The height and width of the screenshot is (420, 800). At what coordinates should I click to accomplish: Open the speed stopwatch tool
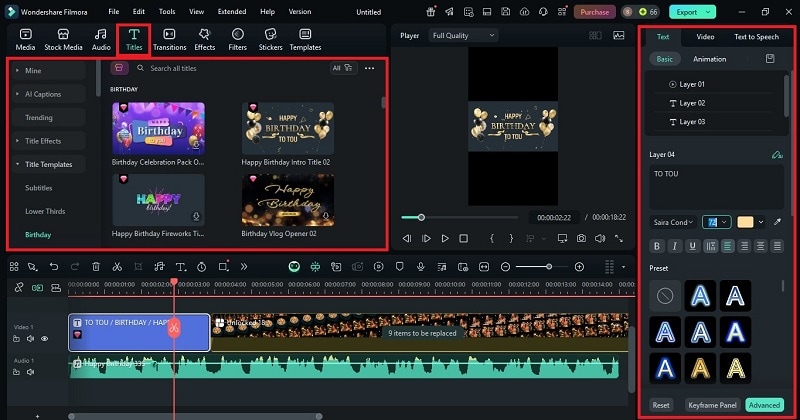(x=202, y=266)
